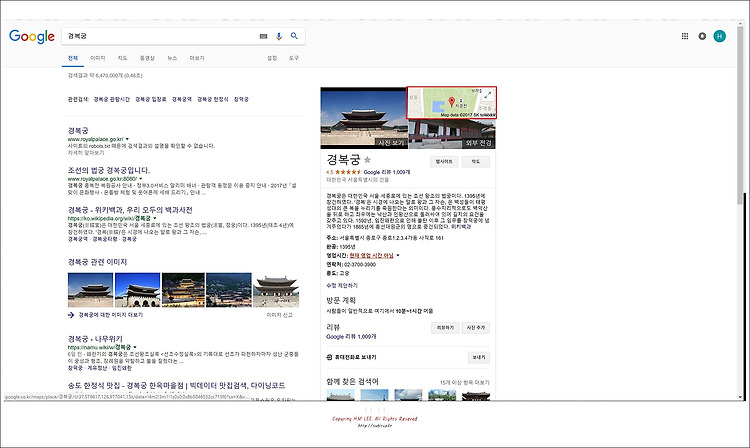The image size is (750, 448).
Task: Click the 위키백과 link after description
Action: (461, 227)
